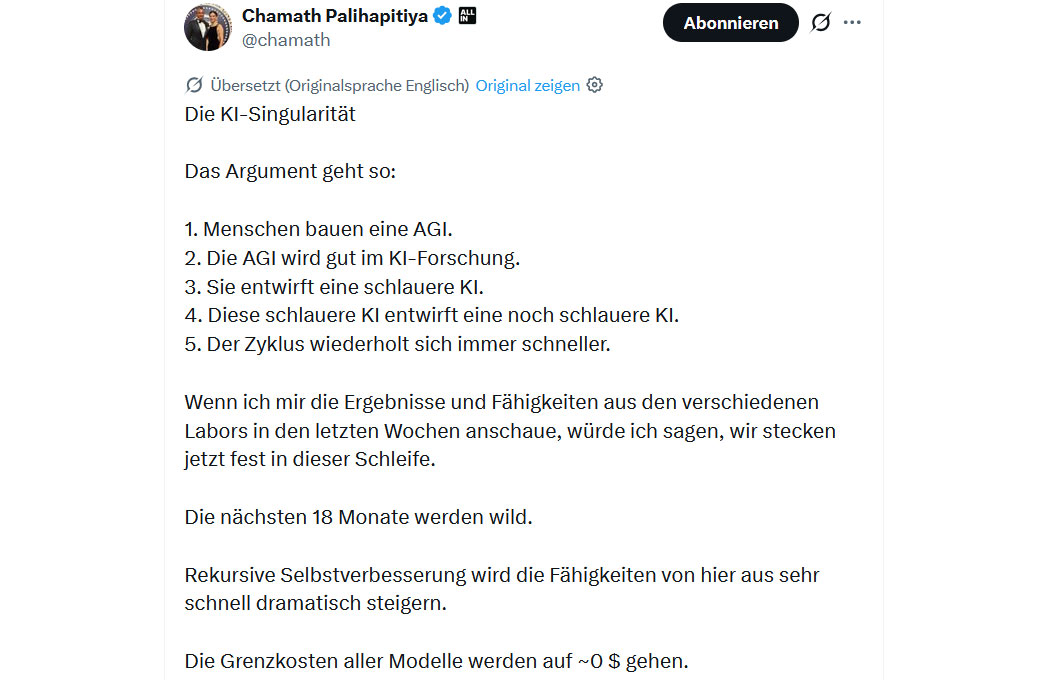Click the Grok icon beside Abonnieren
The height and width of the screenshot is (680, 1050).
coord(820,23)
